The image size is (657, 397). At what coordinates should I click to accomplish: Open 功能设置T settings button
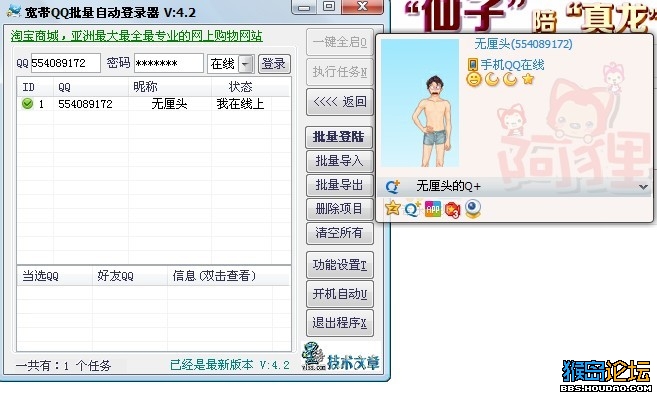click(340, 265)
